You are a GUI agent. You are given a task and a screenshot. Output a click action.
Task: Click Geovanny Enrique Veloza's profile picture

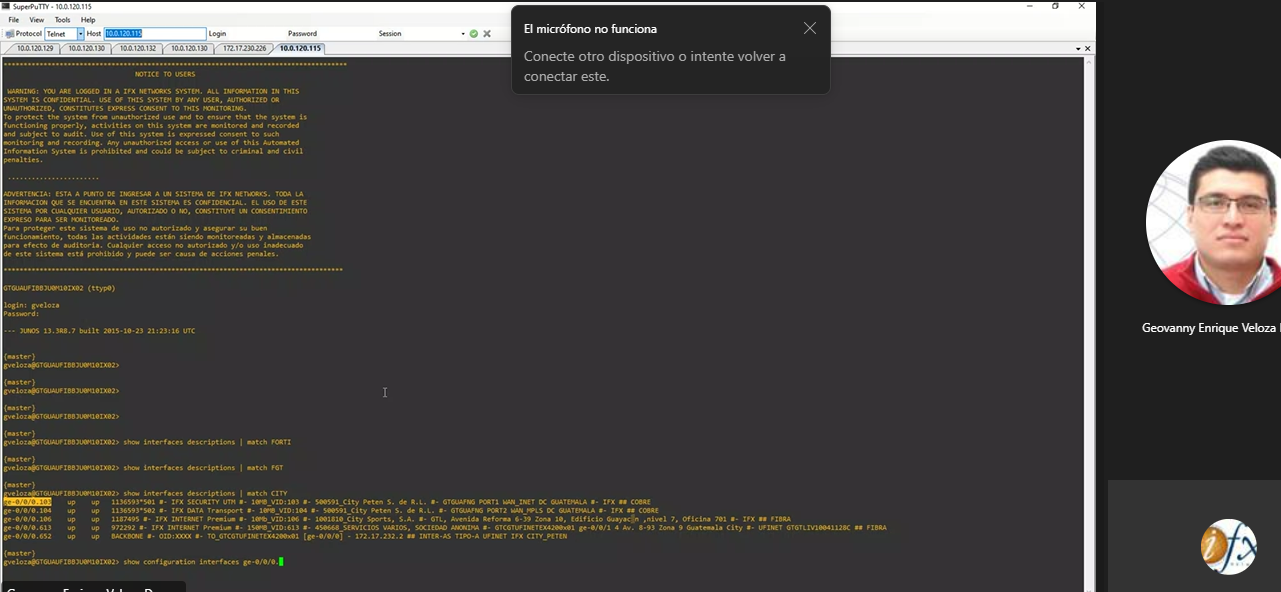1214,223
